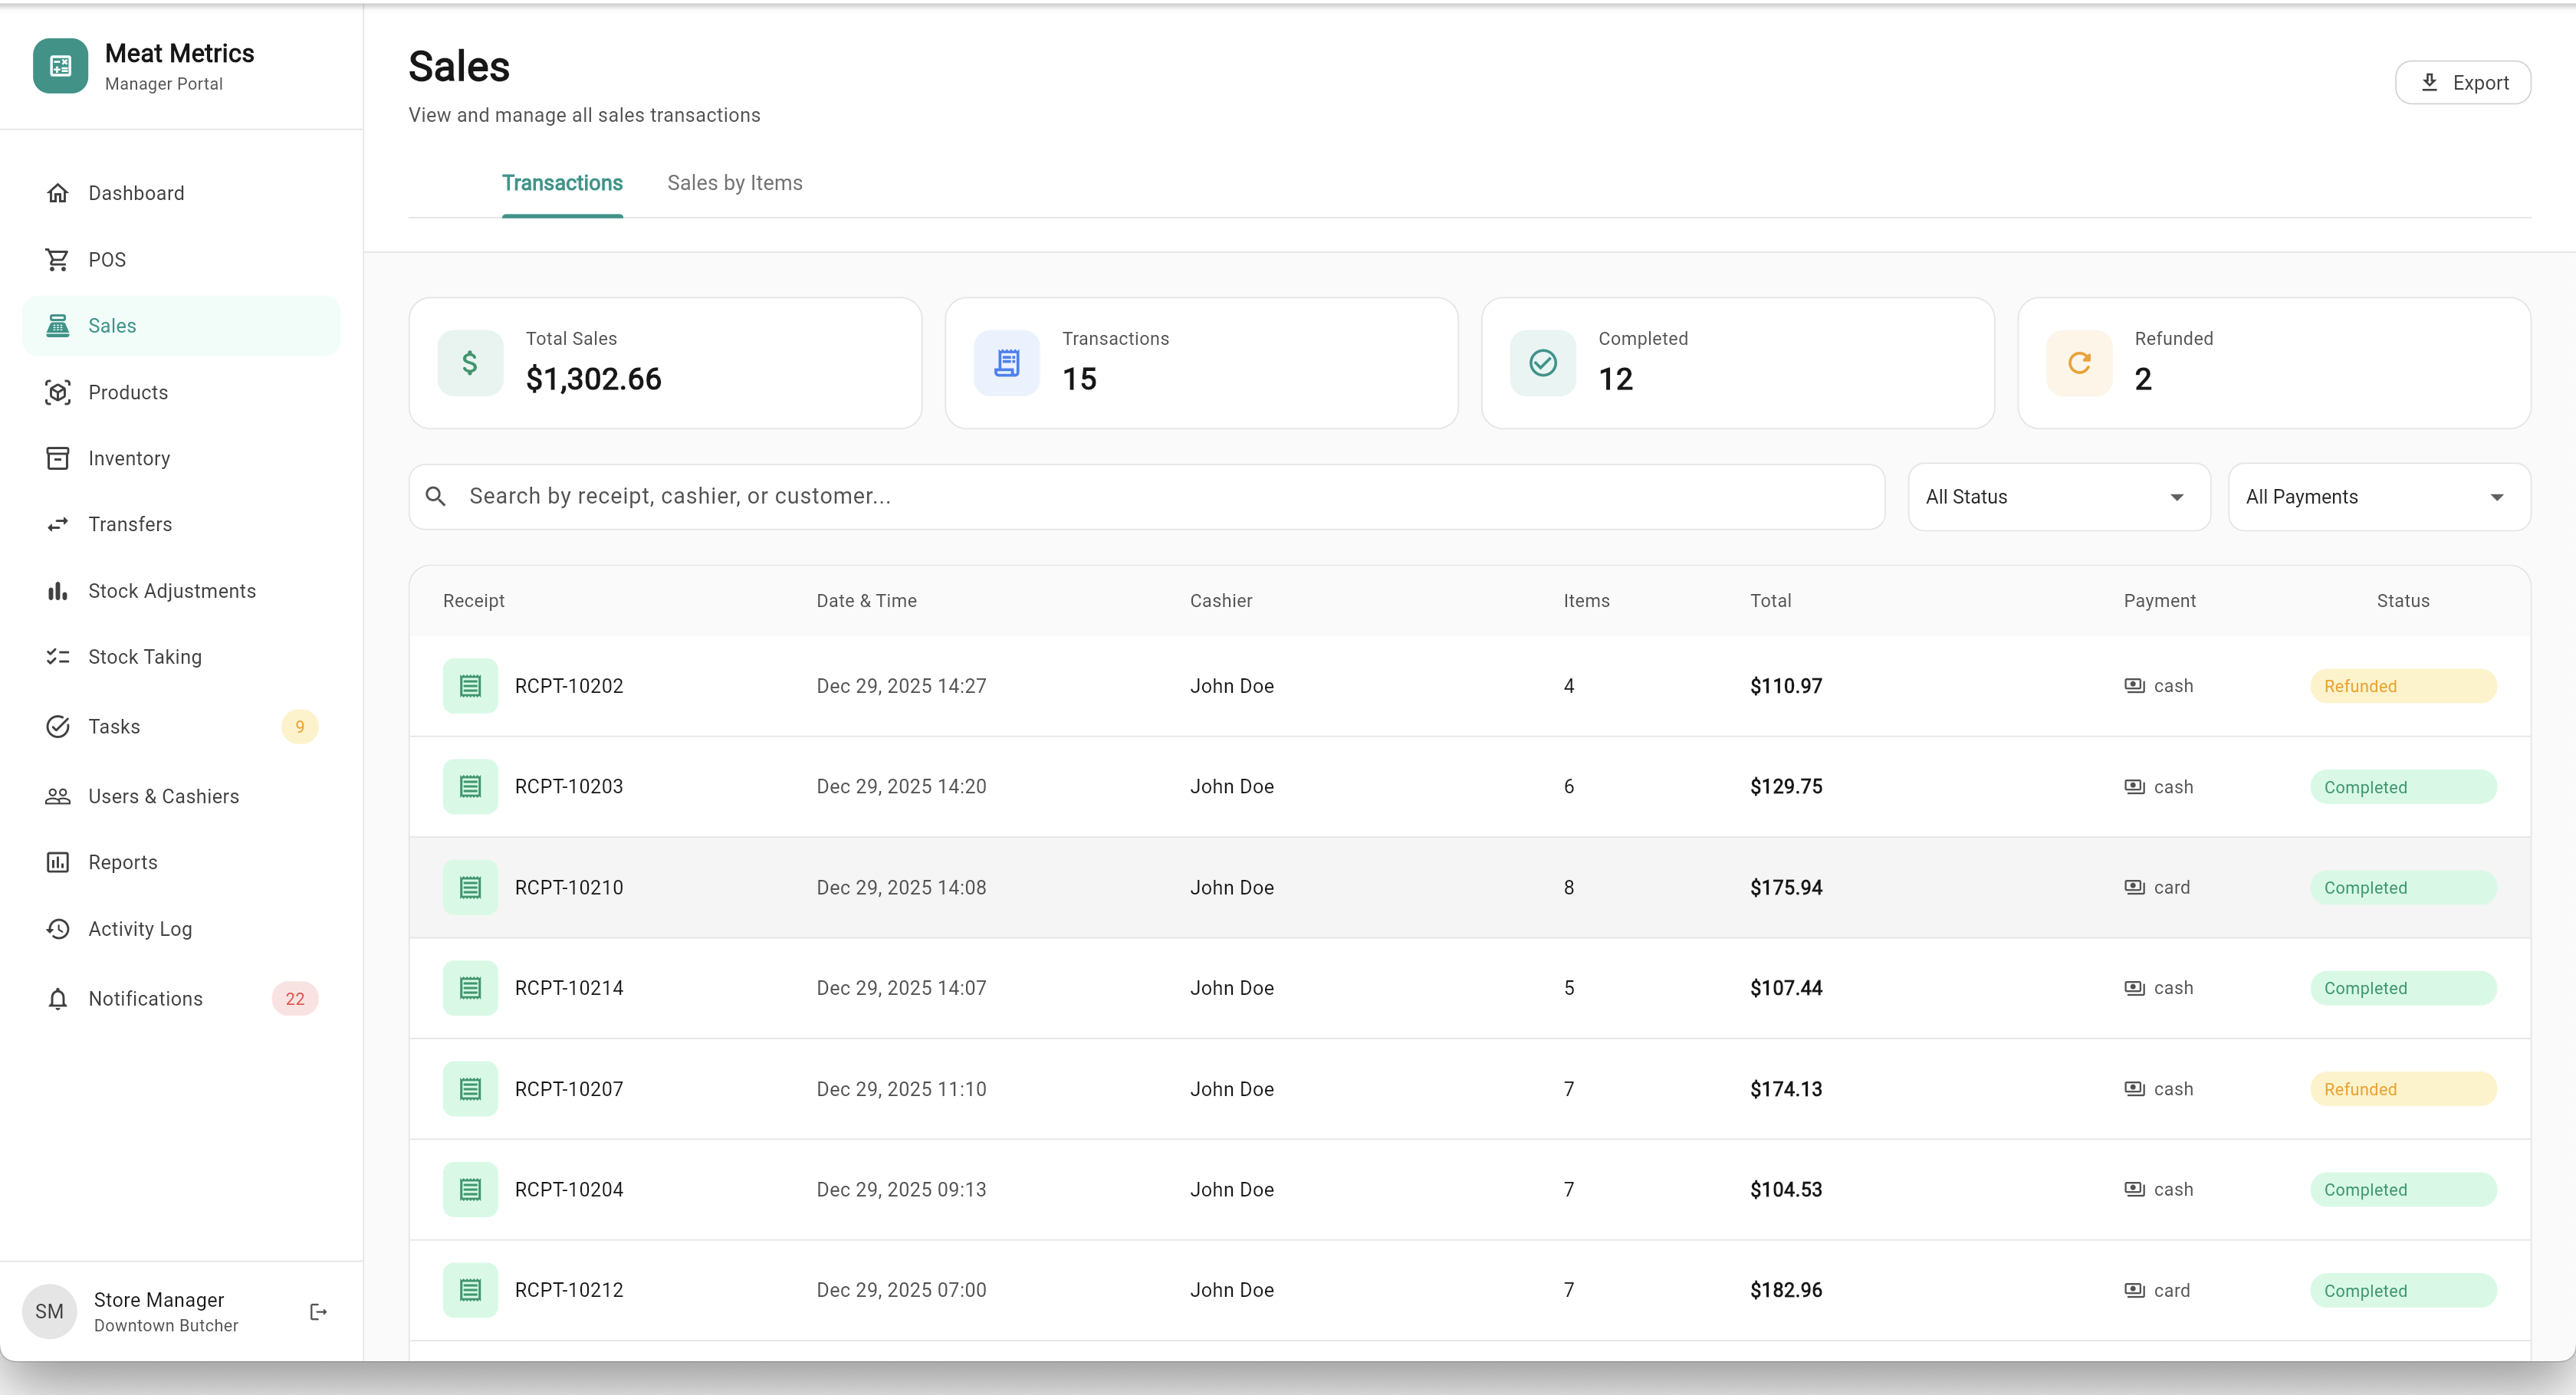This screenshot has width=2576, height=1395.
Task: Click the Notifications bell icon
Action: coord(57,998)
